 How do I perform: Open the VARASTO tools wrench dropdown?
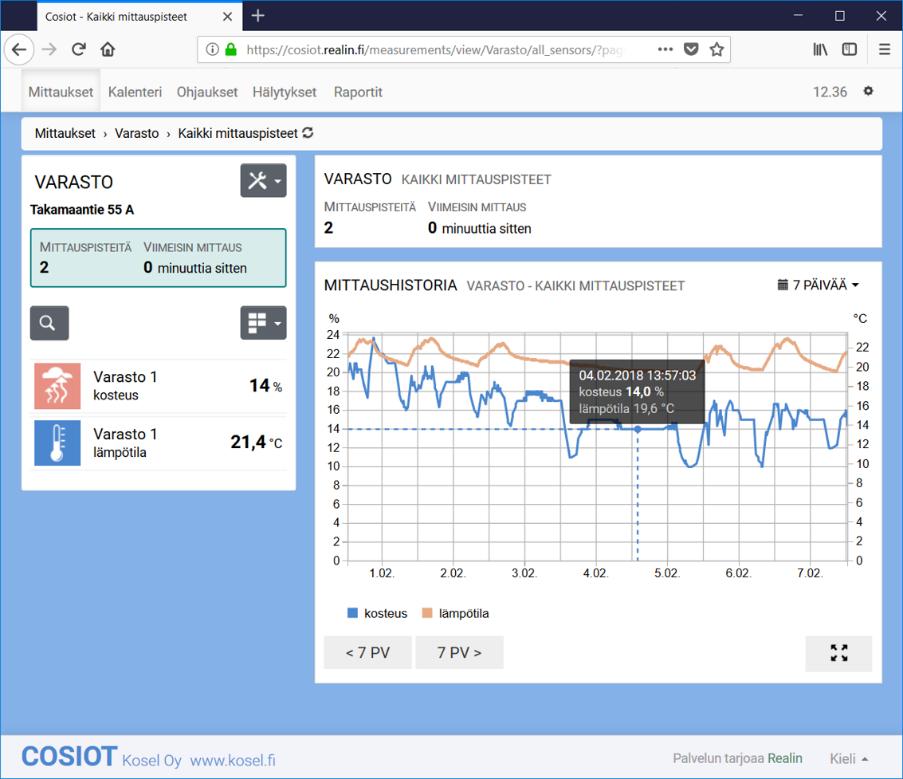pos(263,181)
